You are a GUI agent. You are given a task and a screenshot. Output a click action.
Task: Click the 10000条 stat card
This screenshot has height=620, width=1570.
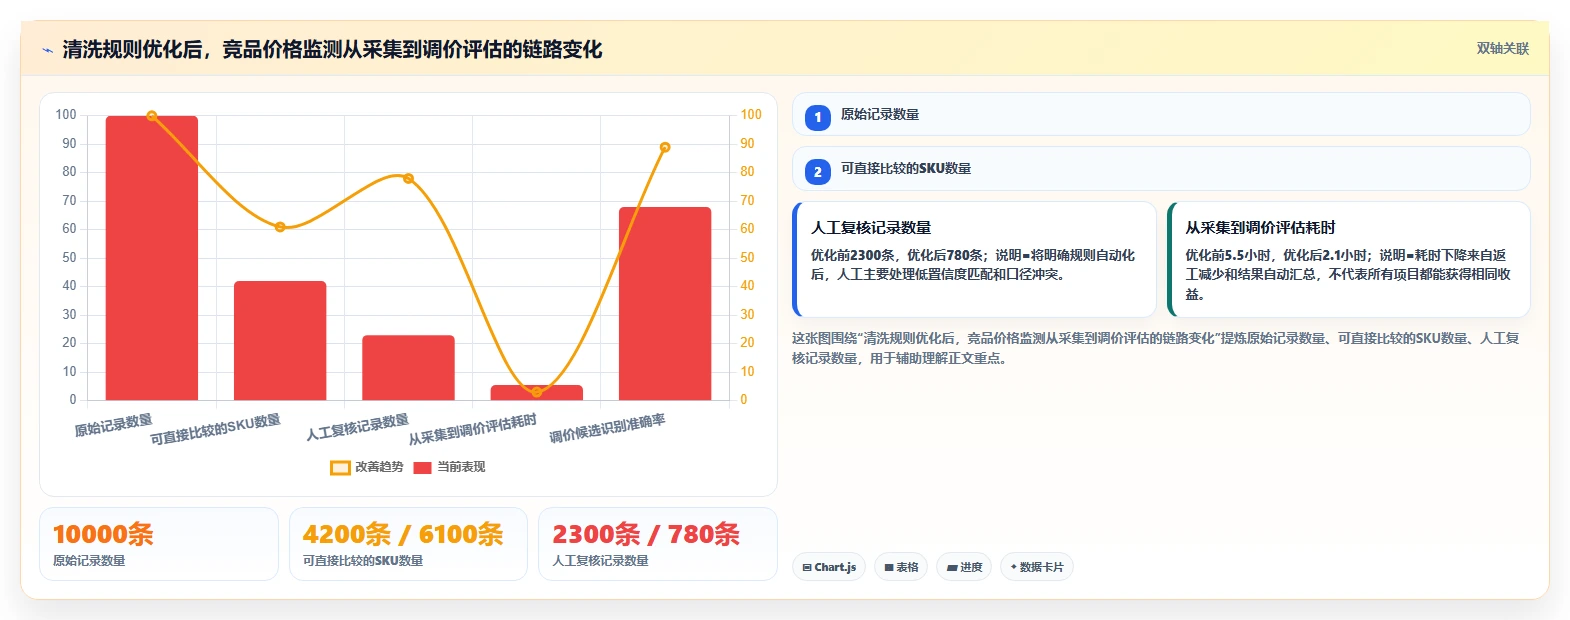[159, 544]
